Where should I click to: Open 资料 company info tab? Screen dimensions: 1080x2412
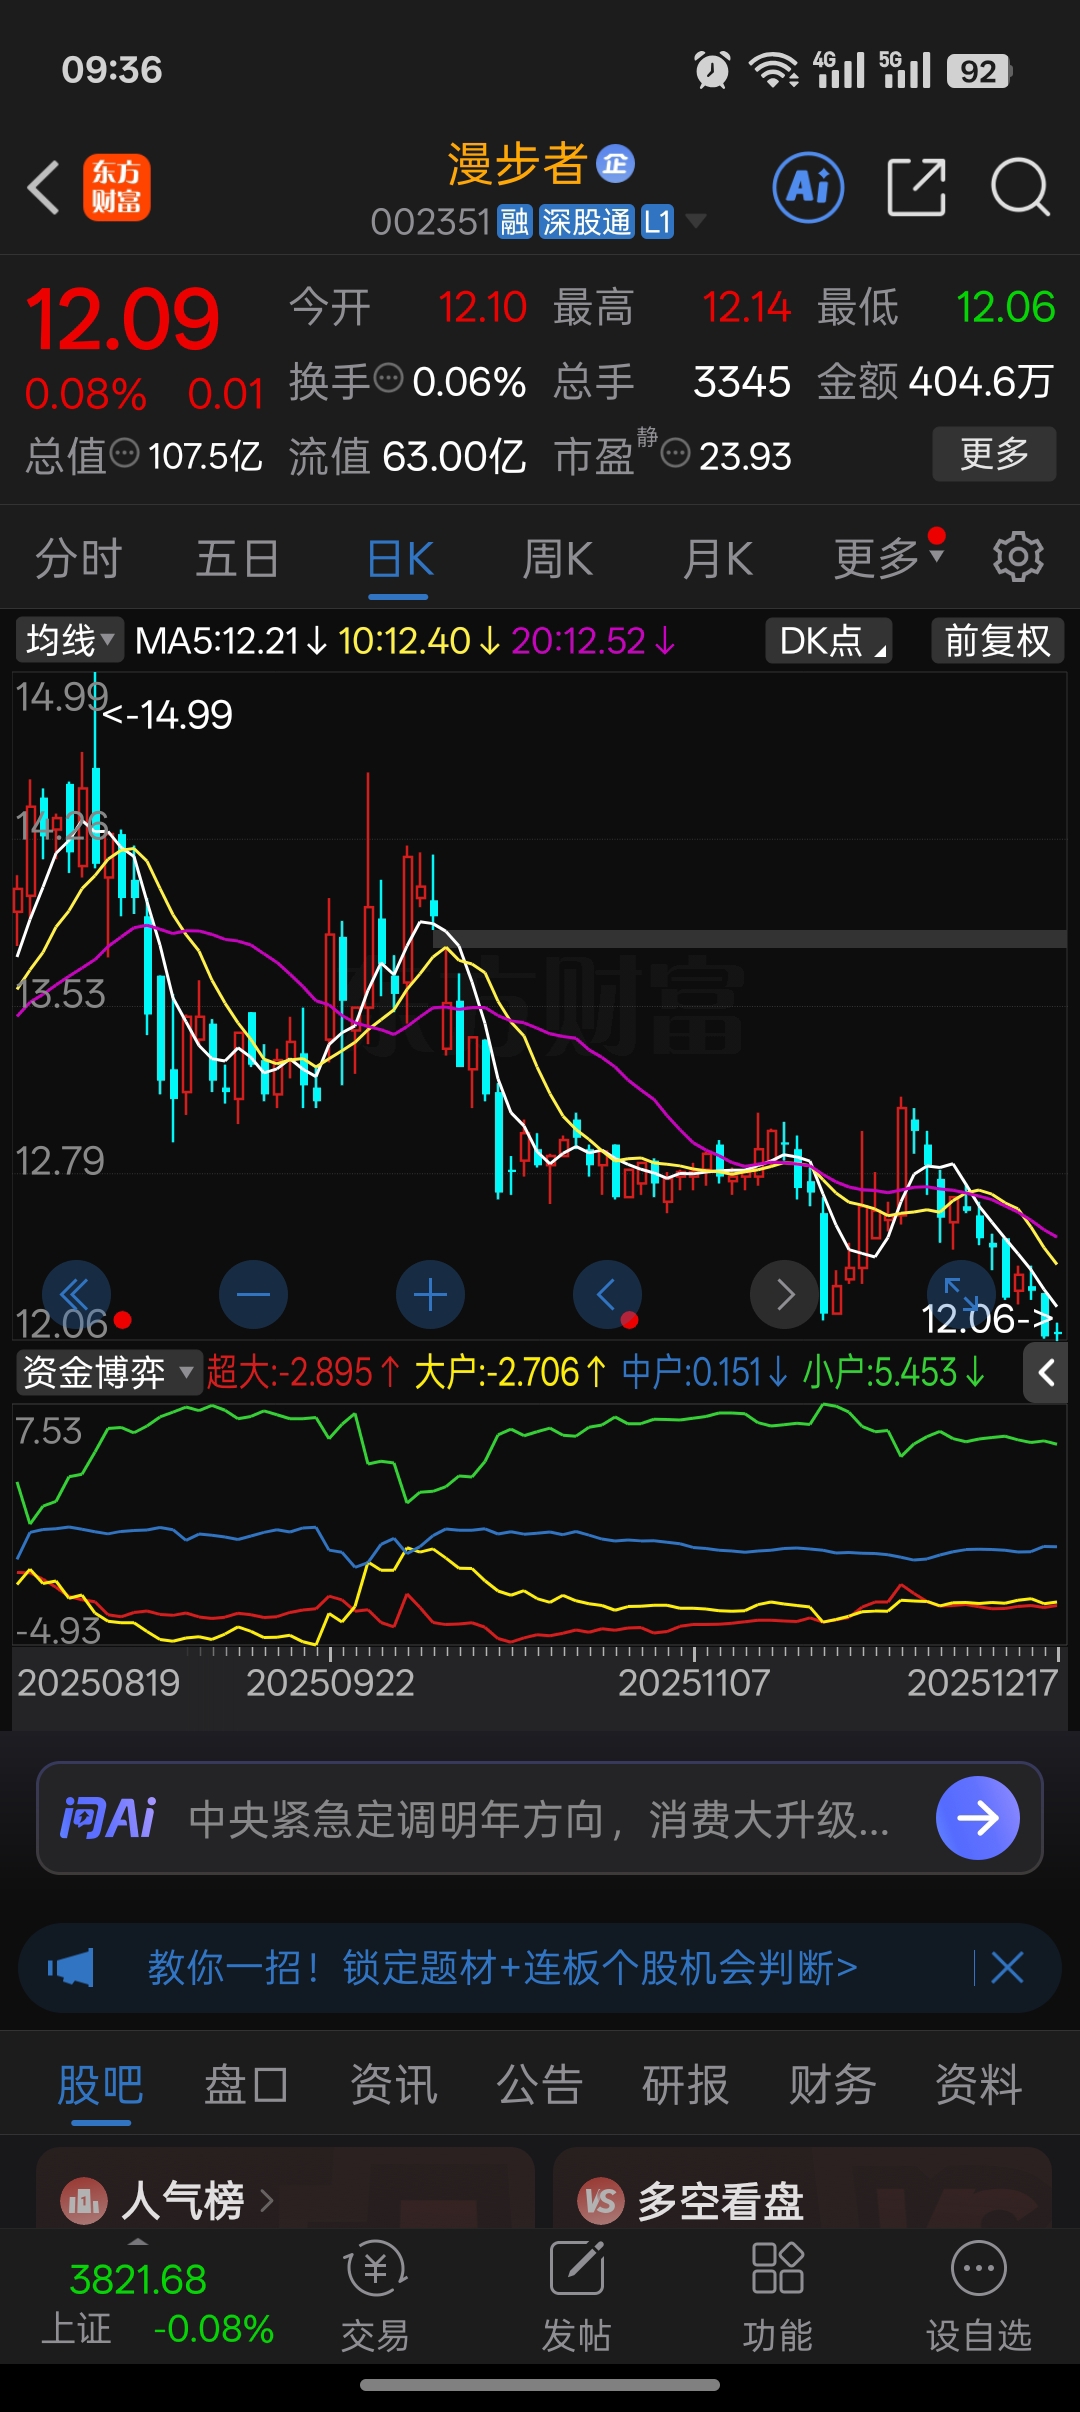click(x=978, y=2085)
